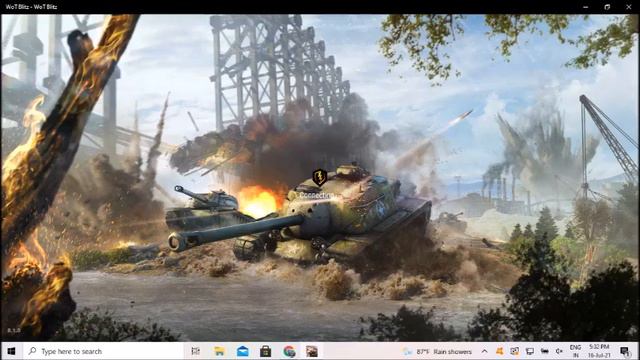This screenshot has height=360, width=640.
Task: Click the 8.1.0 version number text
Action: [x=13, y=330]
